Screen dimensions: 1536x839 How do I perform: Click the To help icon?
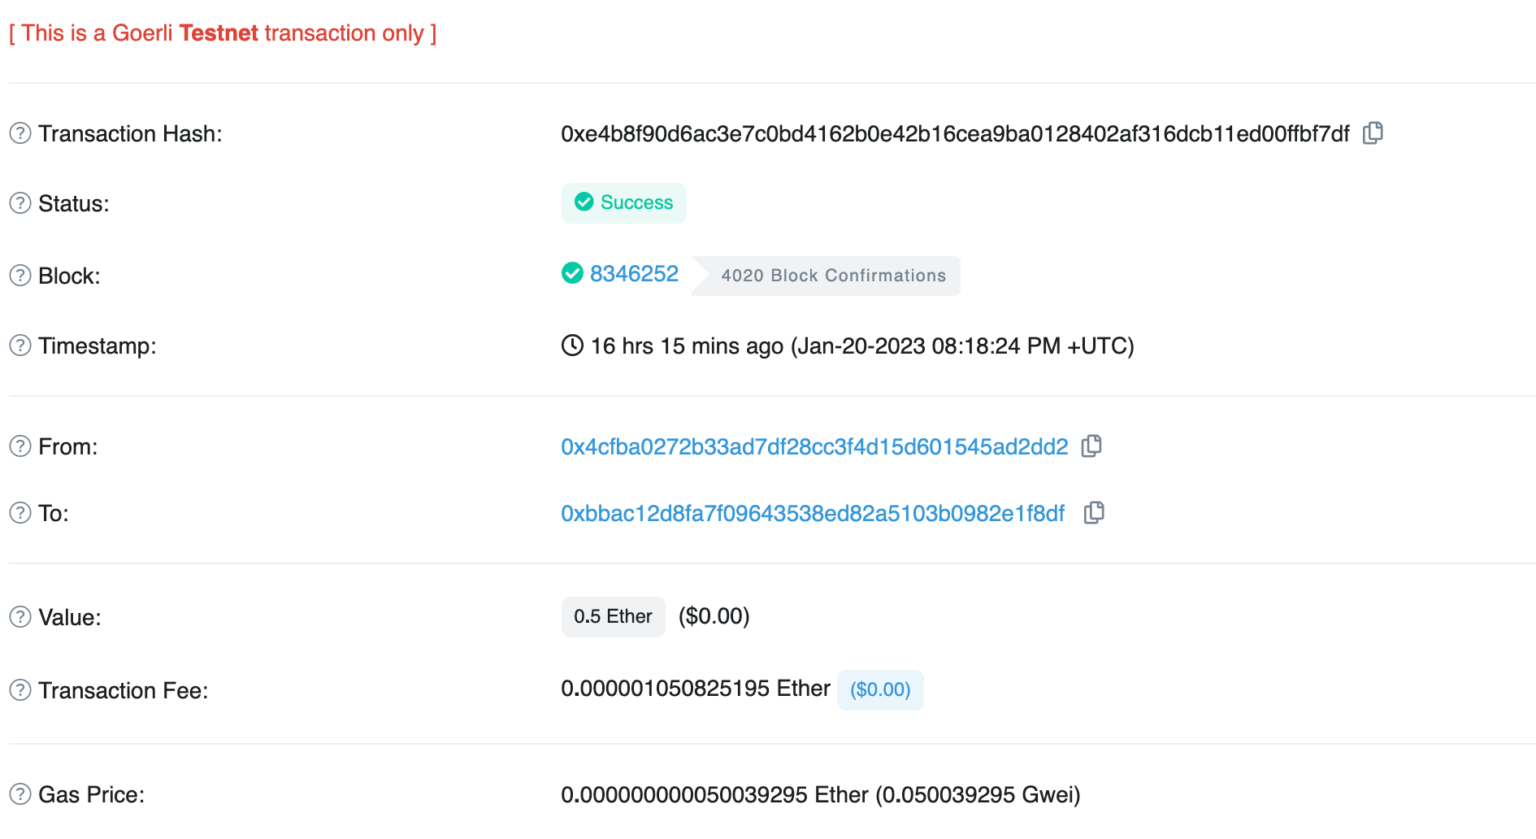(x=19, y=512)
